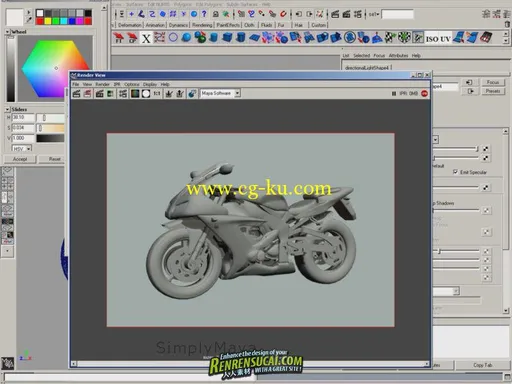Open the Options menu in Render View

click(132, 84)
